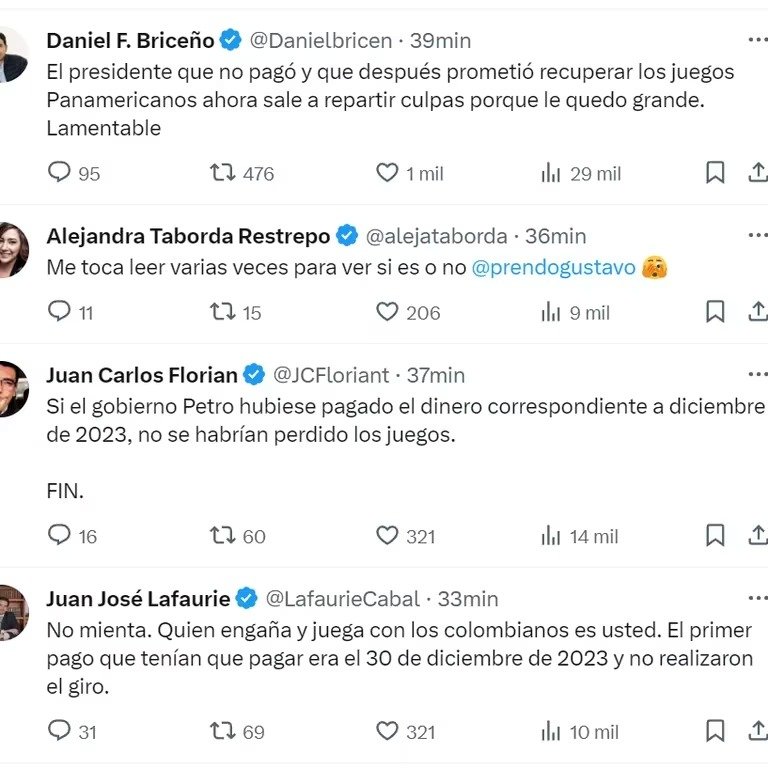Open more options on Juan Carlos Florian's tweet
Screen dimensions: 768x768
758,375
